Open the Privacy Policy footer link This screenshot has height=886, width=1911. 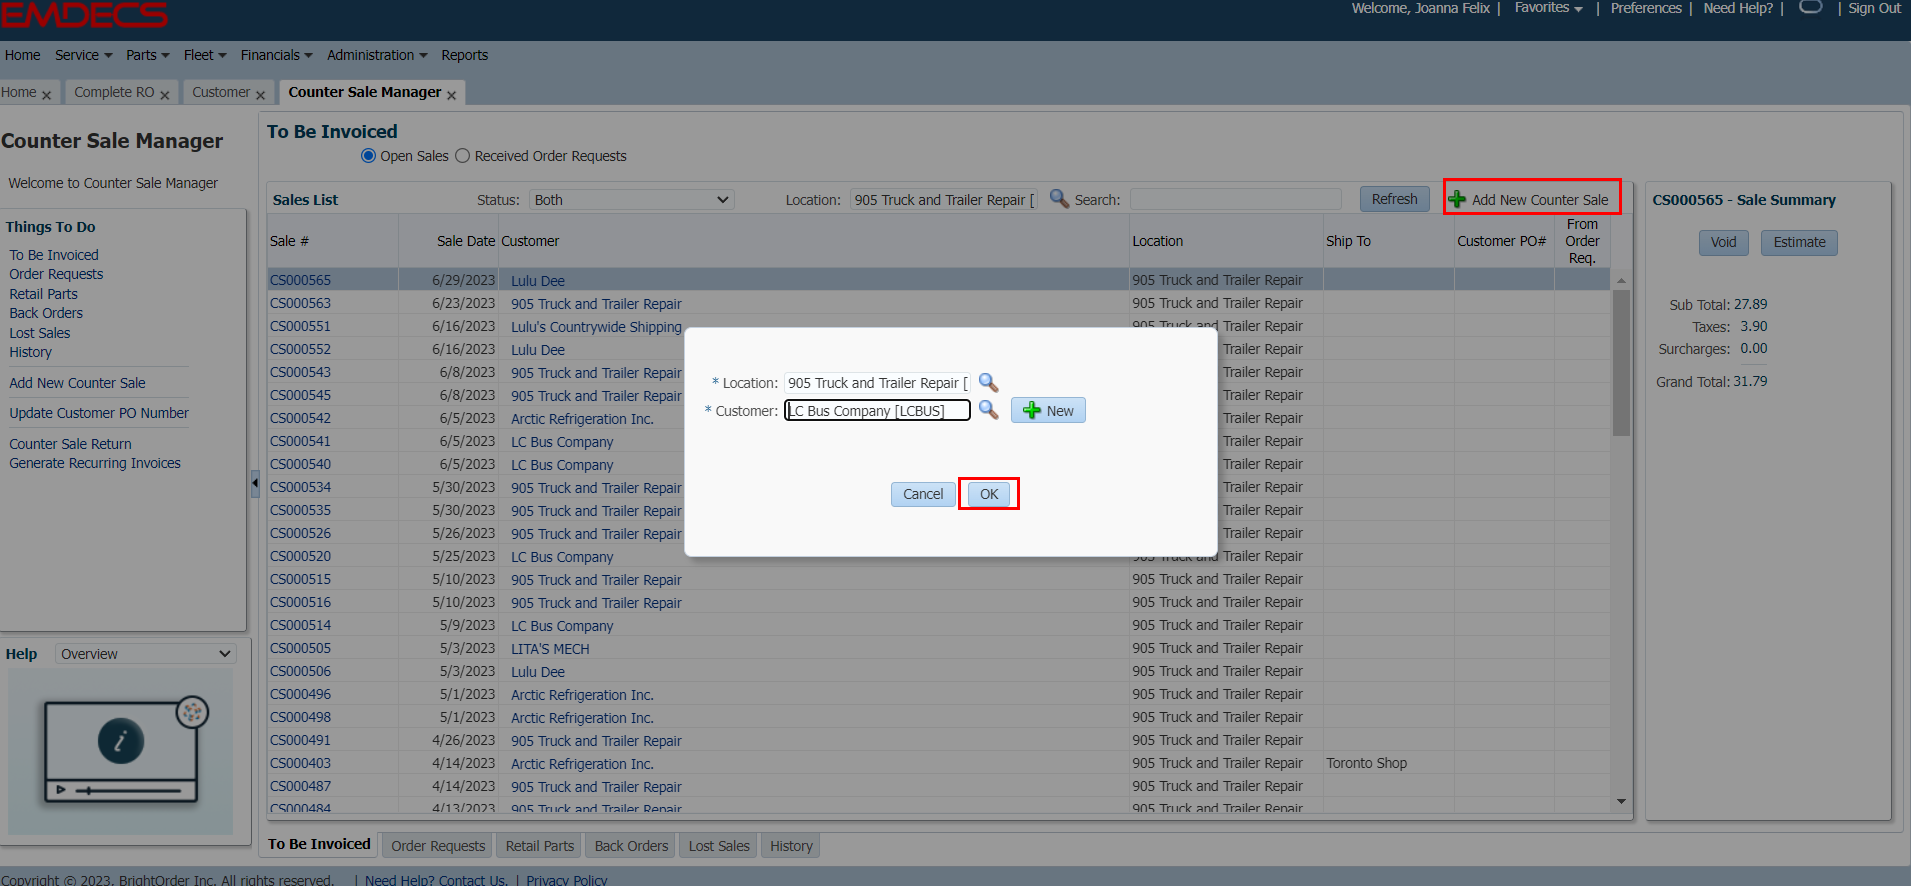pos(566,880)
